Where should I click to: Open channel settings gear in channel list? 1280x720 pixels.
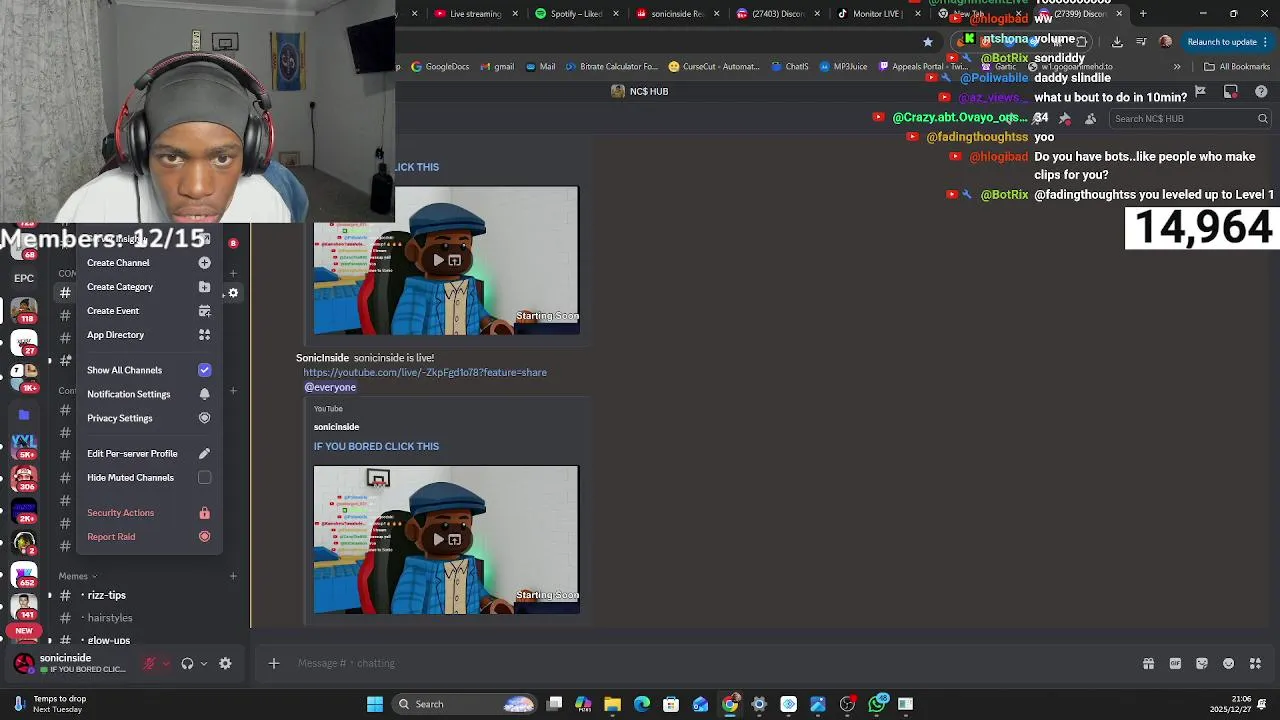(233, 293)
